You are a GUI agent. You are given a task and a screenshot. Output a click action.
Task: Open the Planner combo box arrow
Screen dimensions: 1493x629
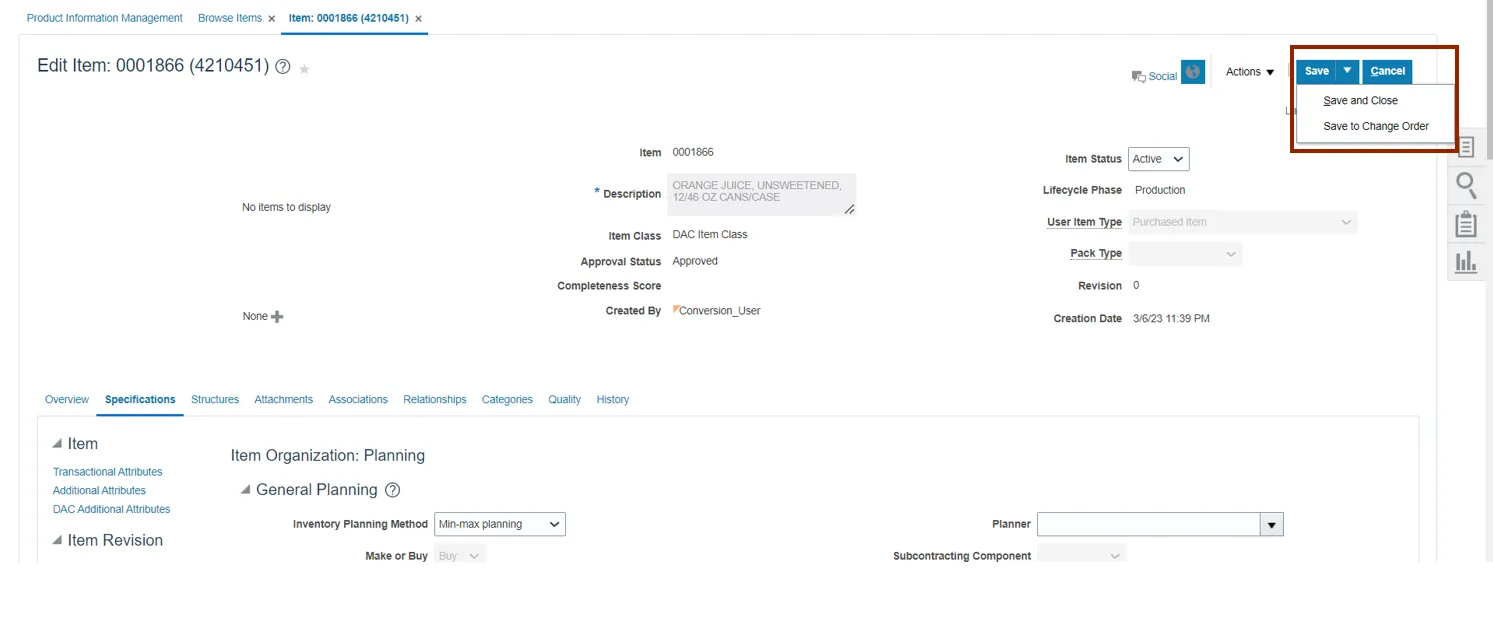1271,525
